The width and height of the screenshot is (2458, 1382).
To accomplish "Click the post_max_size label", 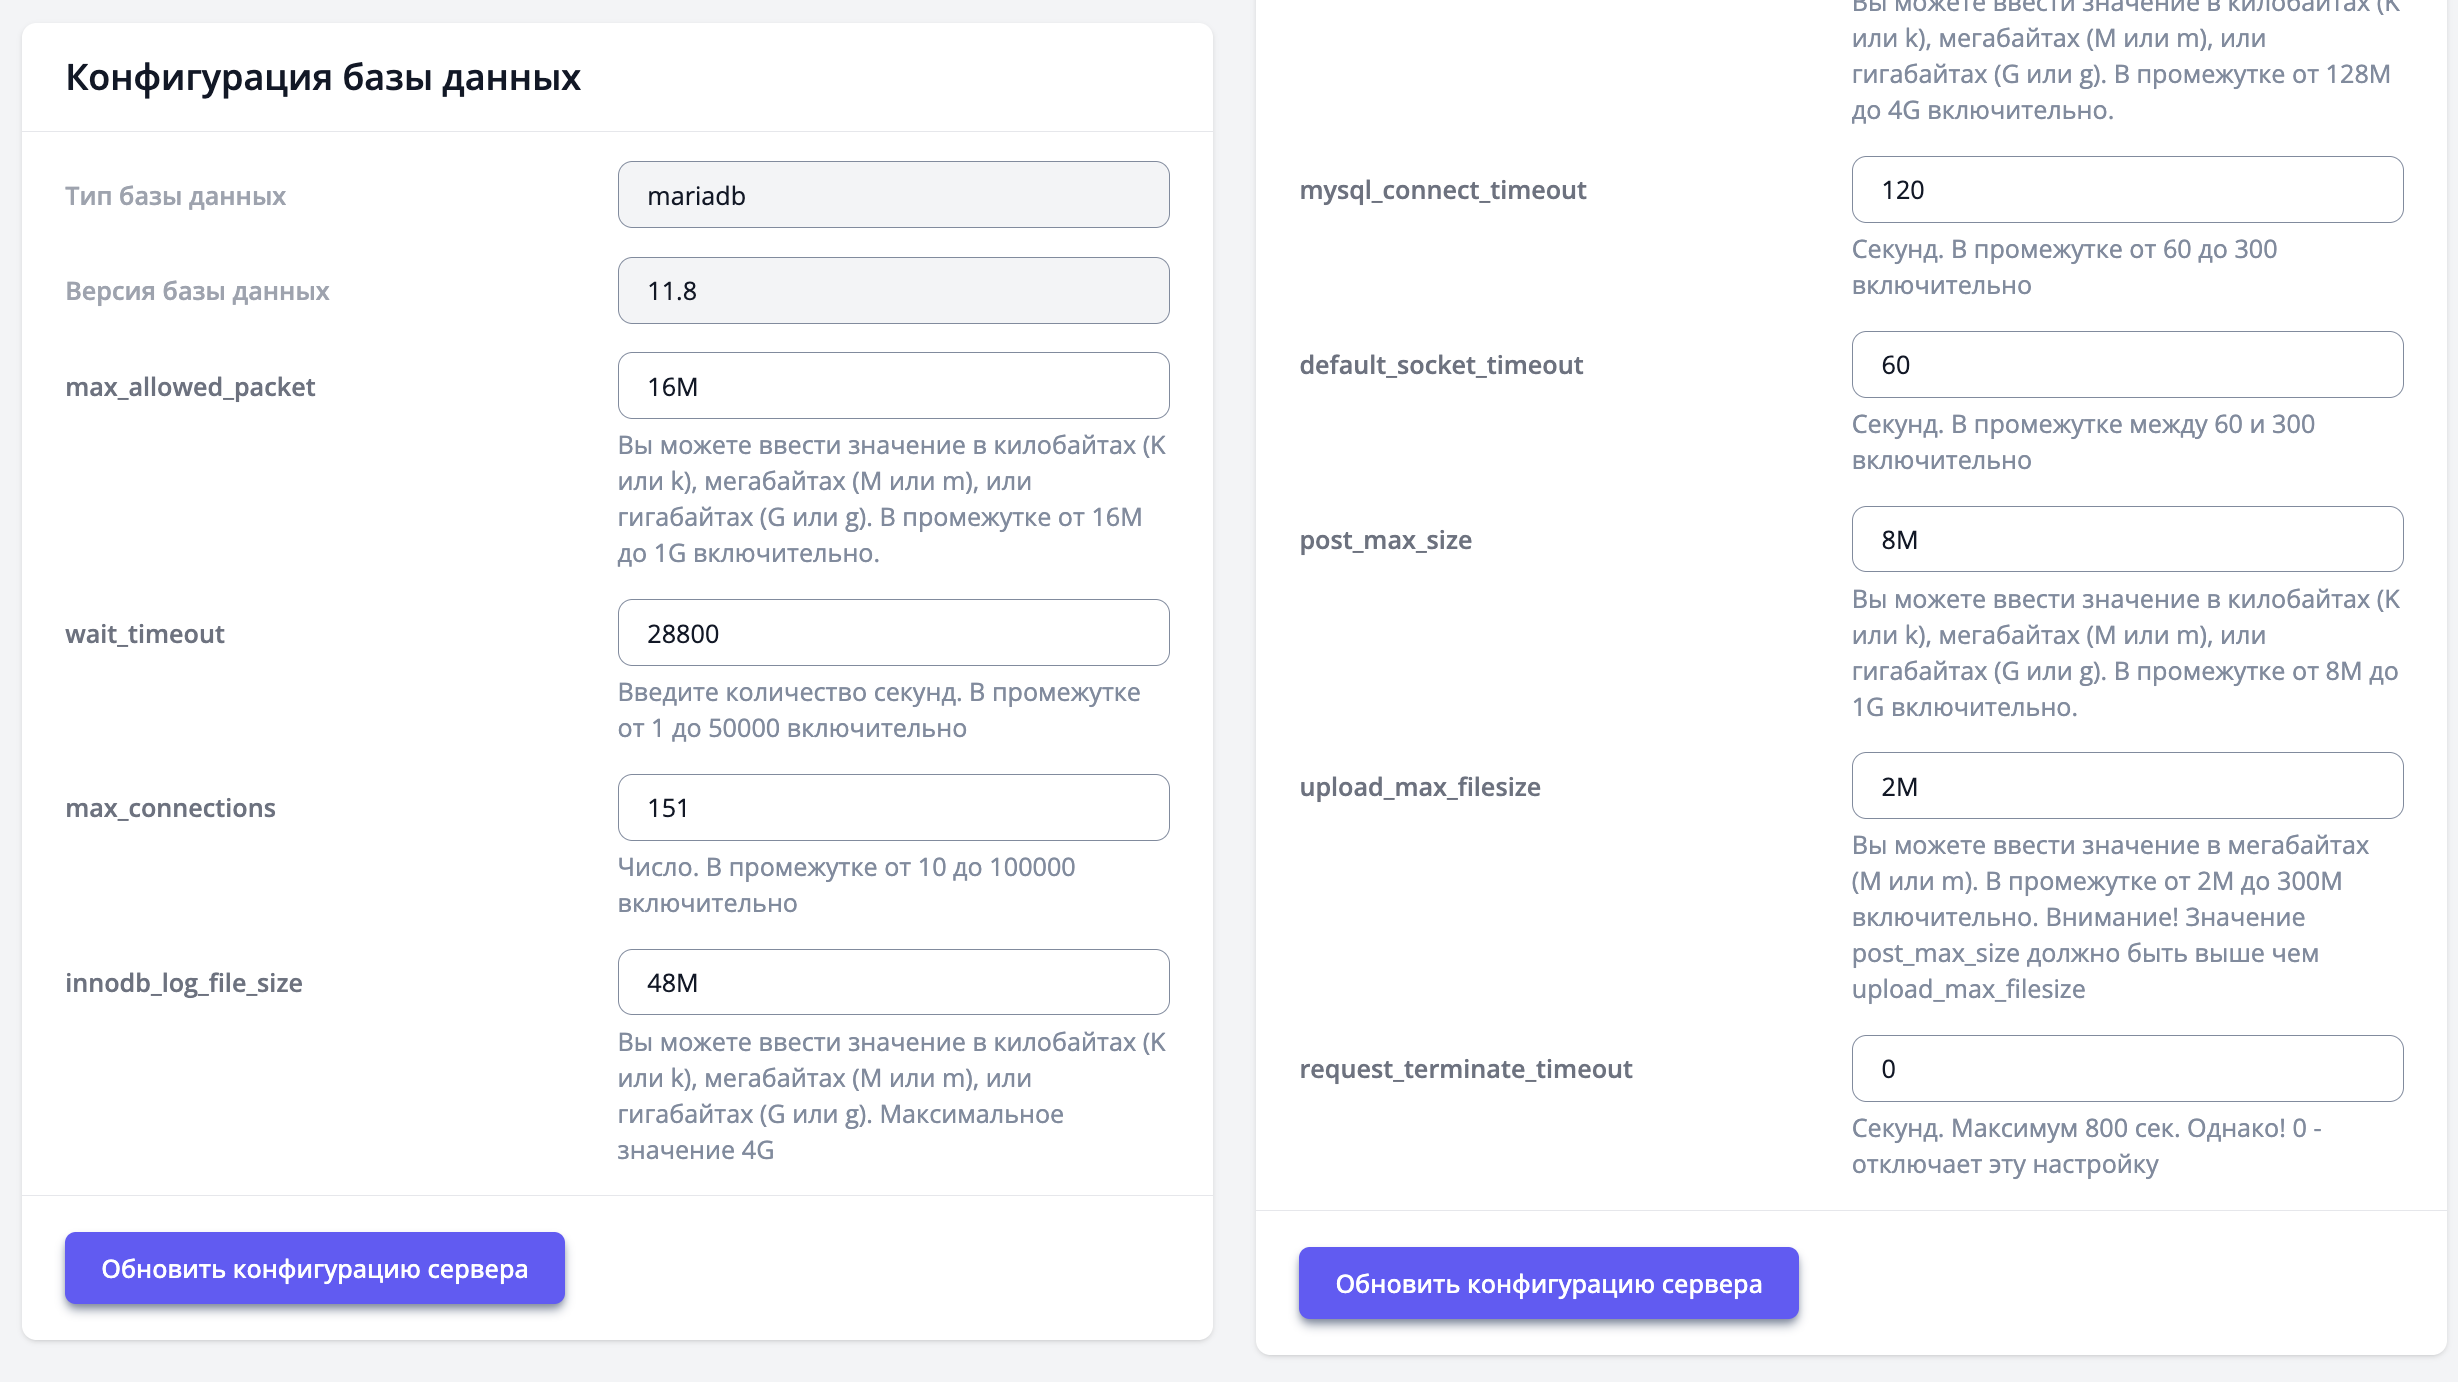I will click(x=1385, y=540).
